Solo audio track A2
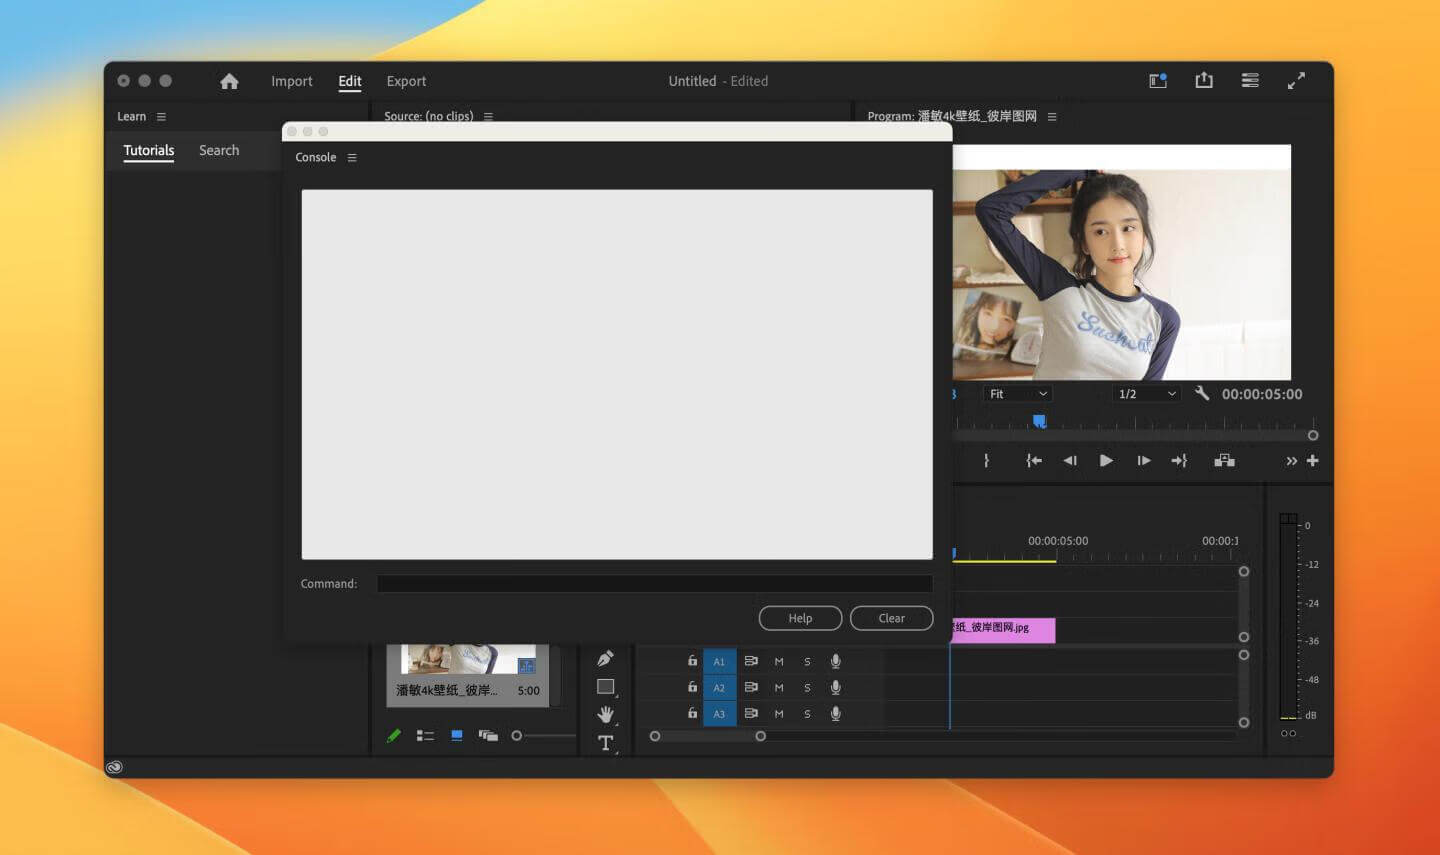This screenshot has width=1440, height=855. [x=807, y=688]
